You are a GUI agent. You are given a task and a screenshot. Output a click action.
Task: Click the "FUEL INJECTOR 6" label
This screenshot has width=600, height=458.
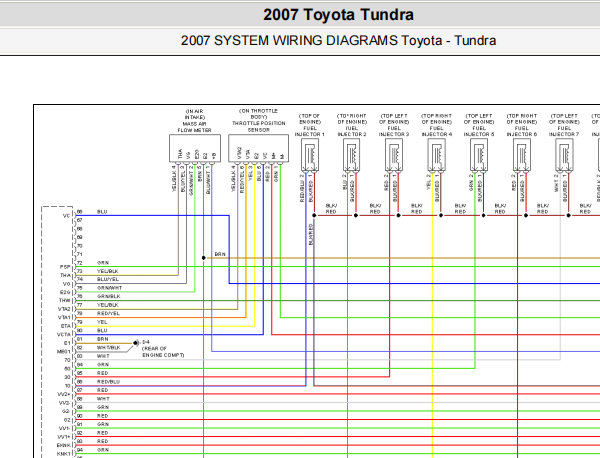pyautogui.click(x=522, y=131)
